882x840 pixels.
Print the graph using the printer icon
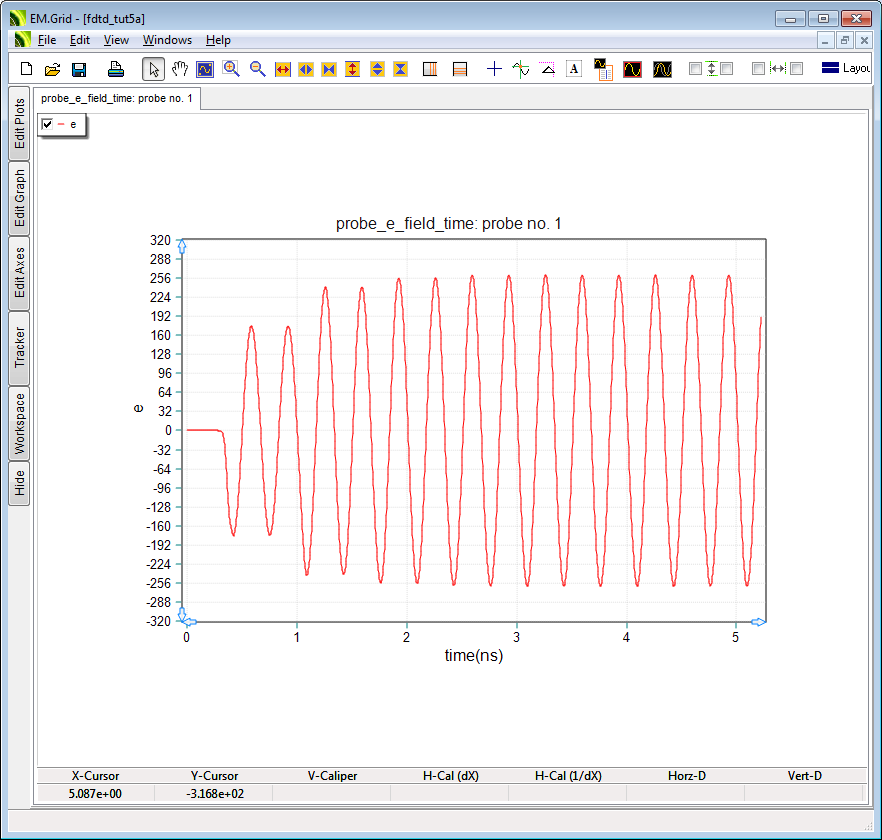pos(115,69)
